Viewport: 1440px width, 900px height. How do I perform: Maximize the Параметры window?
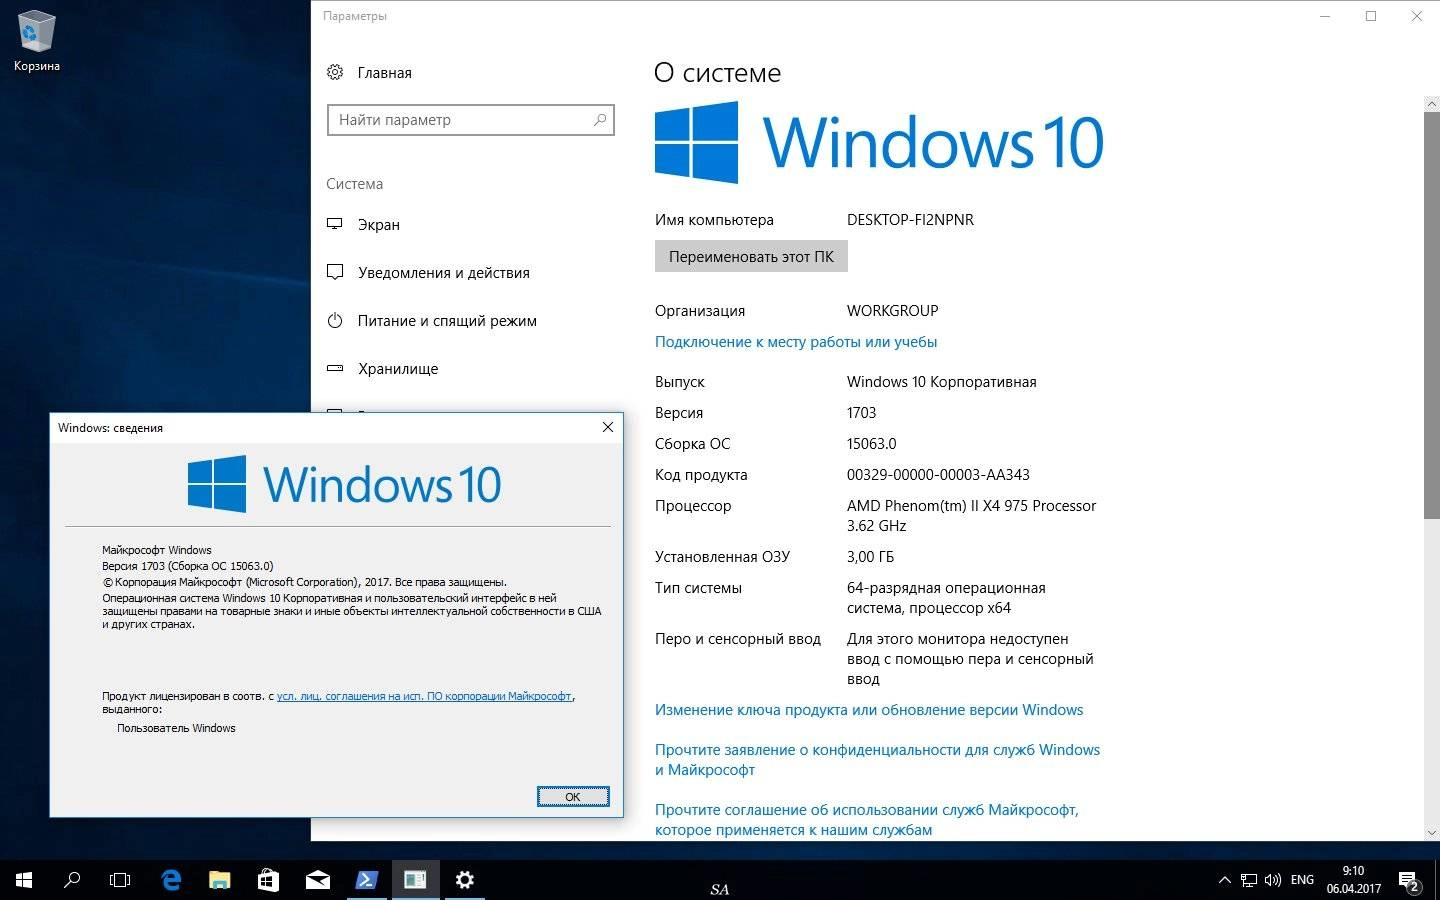[x=1371, y=16]
